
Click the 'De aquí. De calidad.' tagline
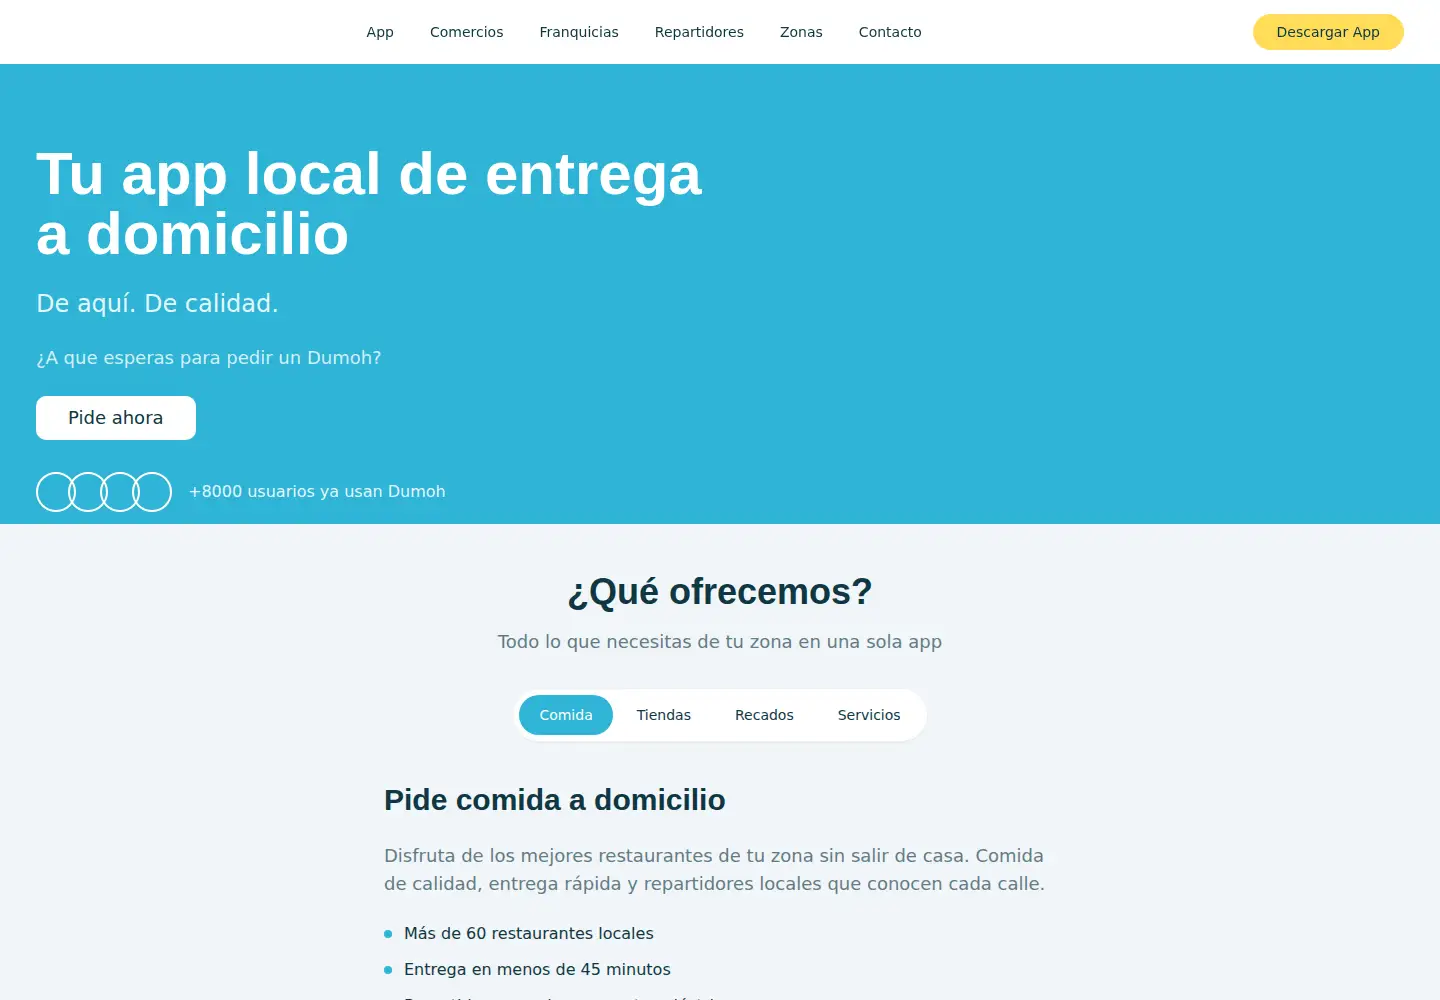click(x=157, y=303)
